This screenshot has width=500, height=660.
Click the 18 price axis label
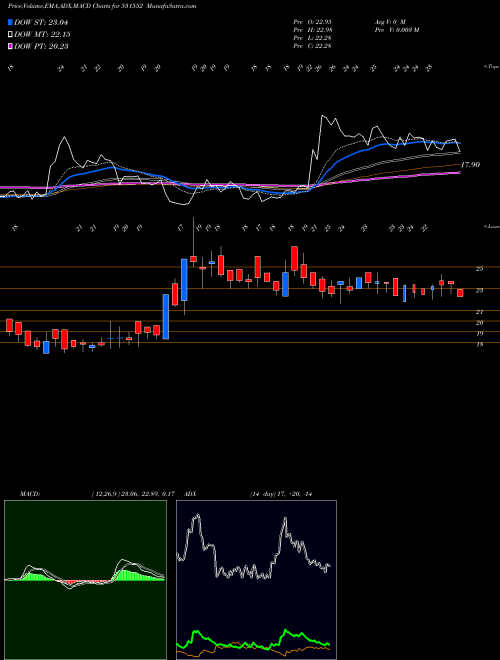pos(479,345)
